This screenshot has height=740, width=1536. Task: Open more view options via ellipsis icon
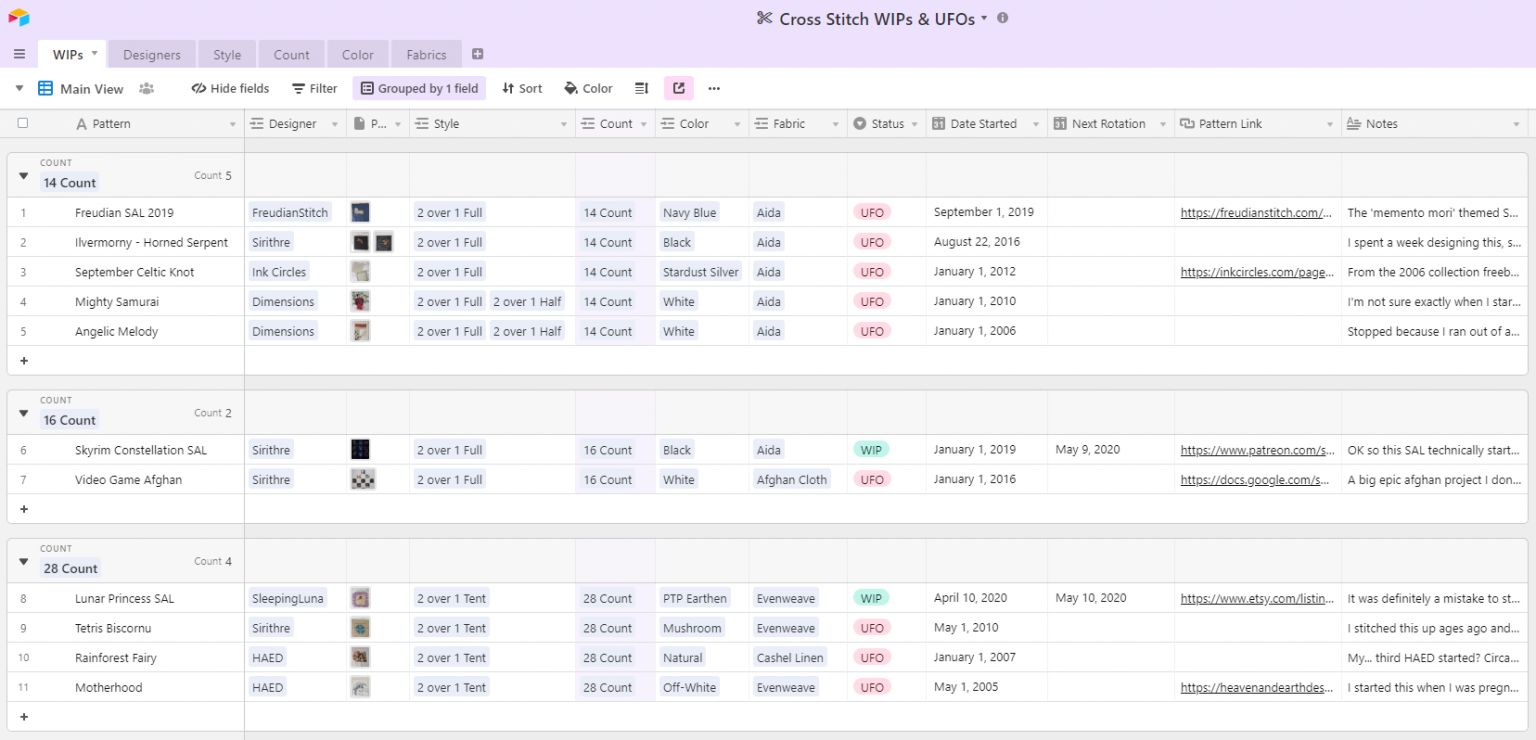coord(713,88)
